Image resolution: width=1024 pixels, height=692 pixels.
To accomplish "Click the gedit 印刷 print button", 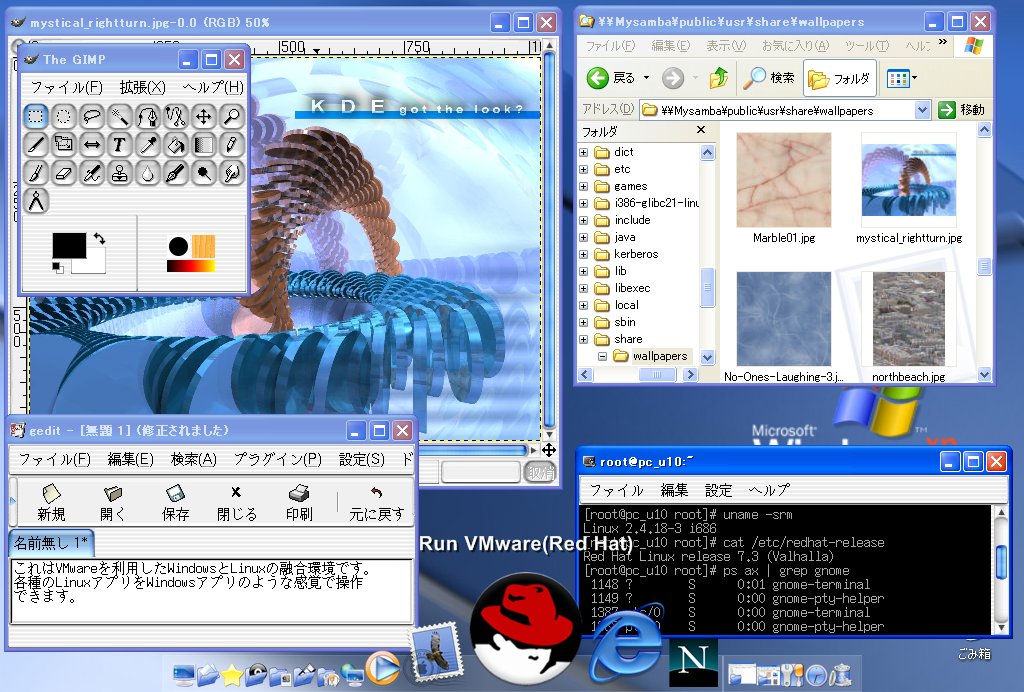I will (299, 503).
